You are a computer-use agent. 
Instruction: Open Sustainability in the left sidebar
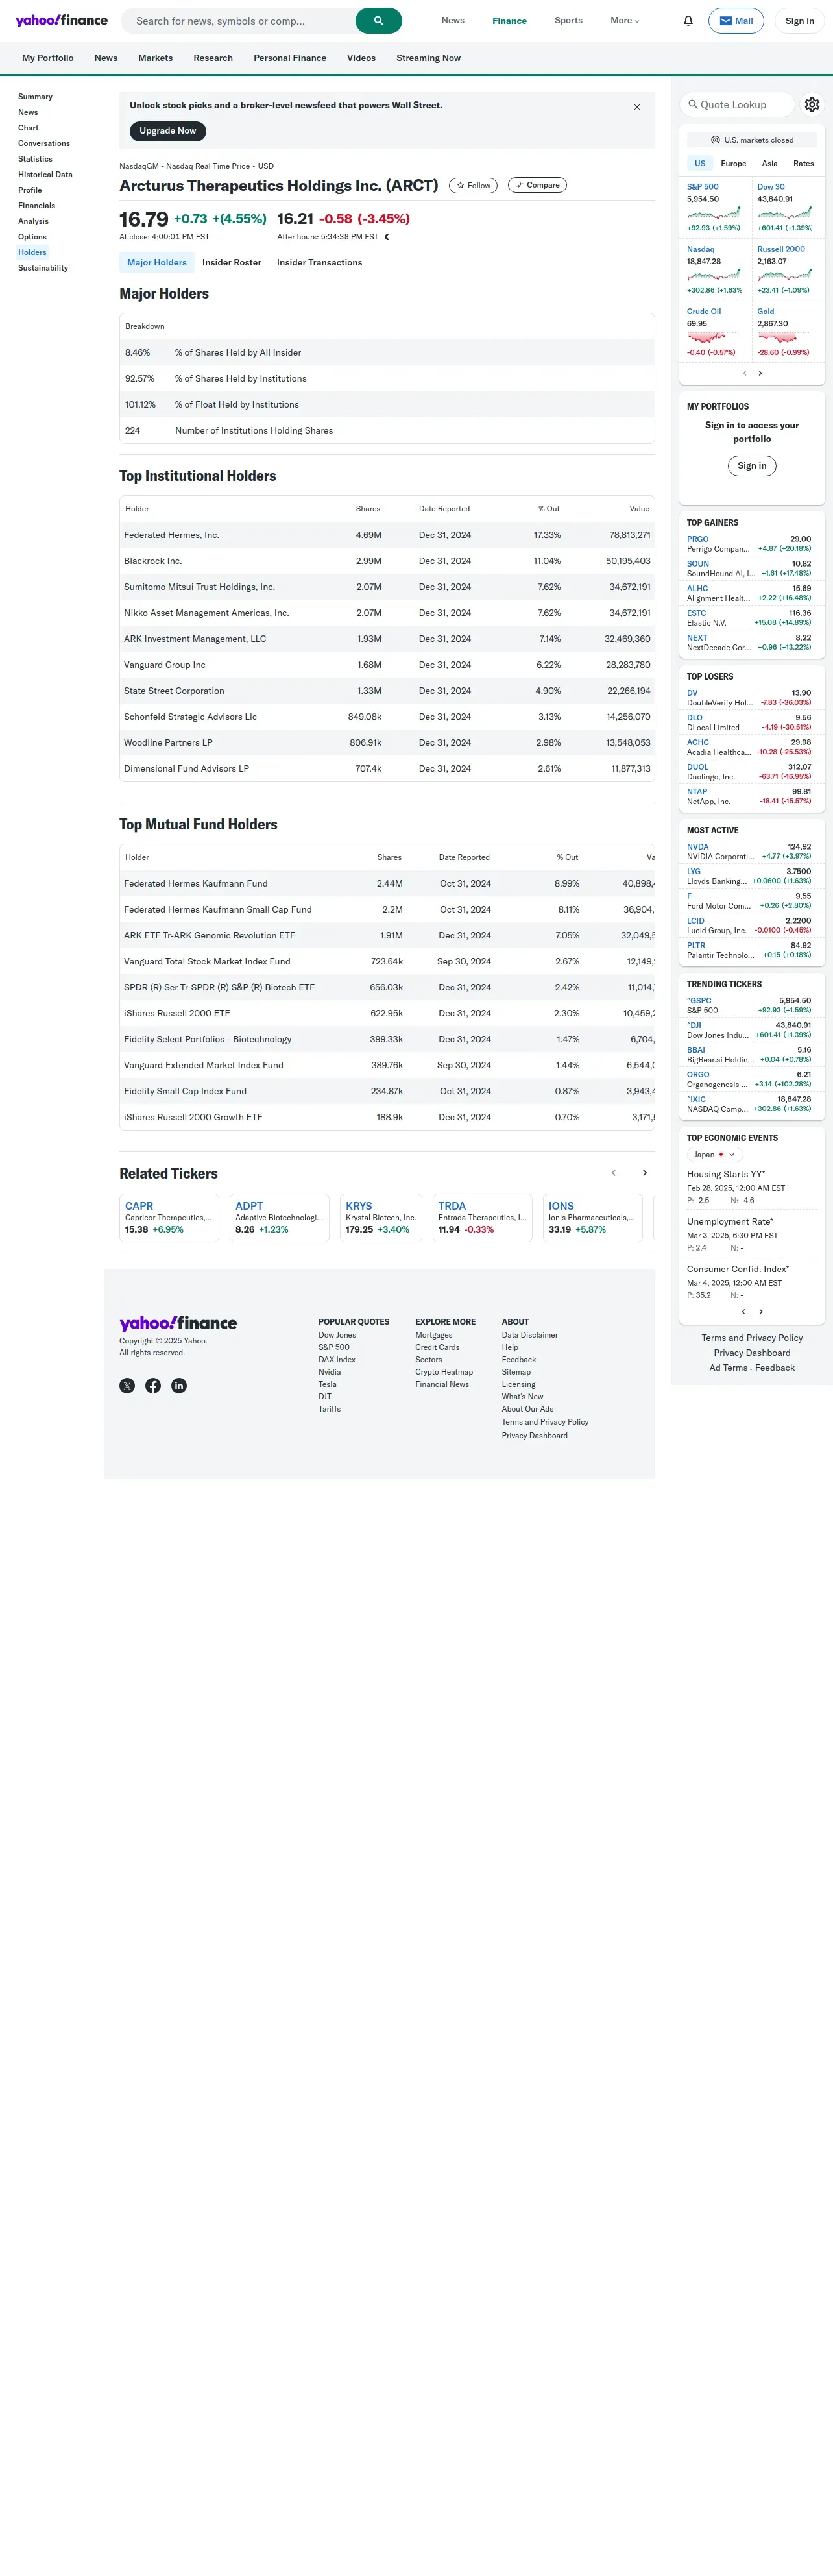[x=43, y=268]
